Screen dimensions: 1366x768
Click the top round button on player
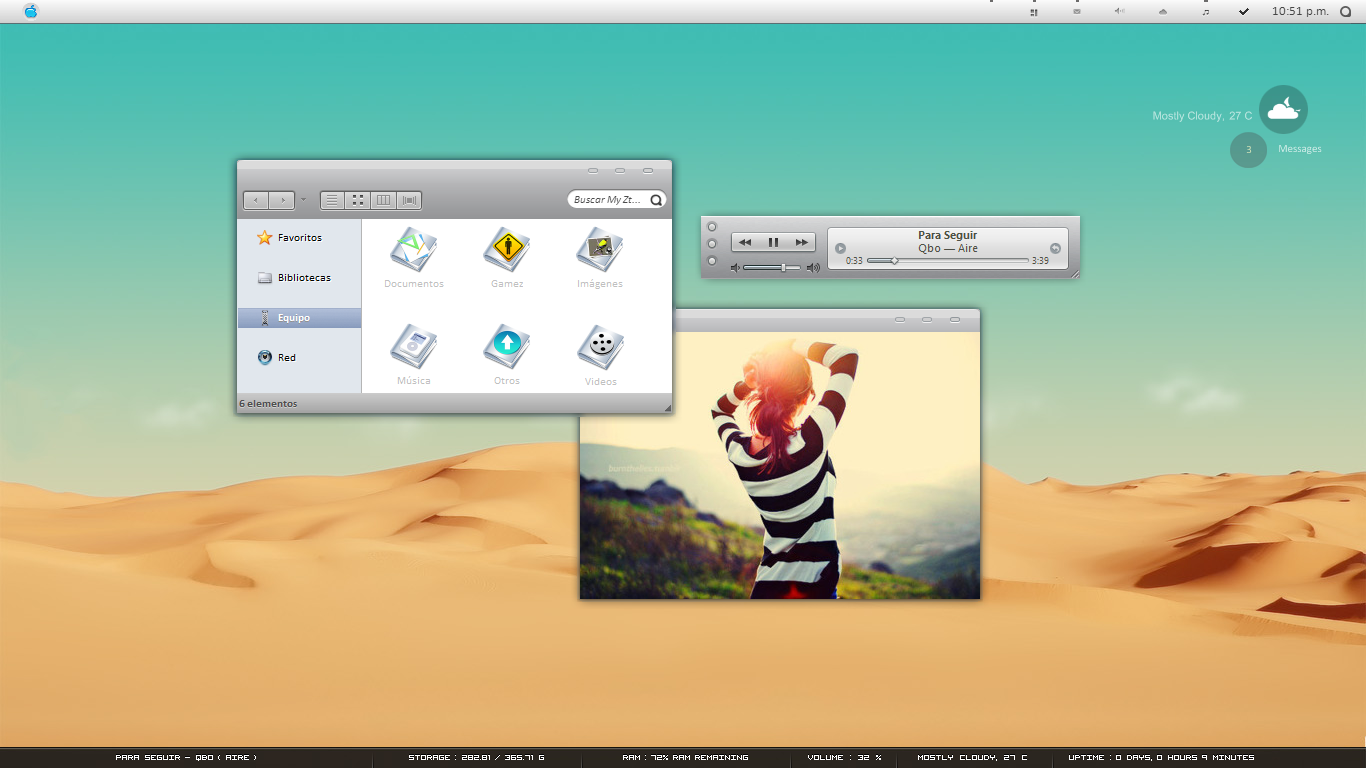pos(712,227)
